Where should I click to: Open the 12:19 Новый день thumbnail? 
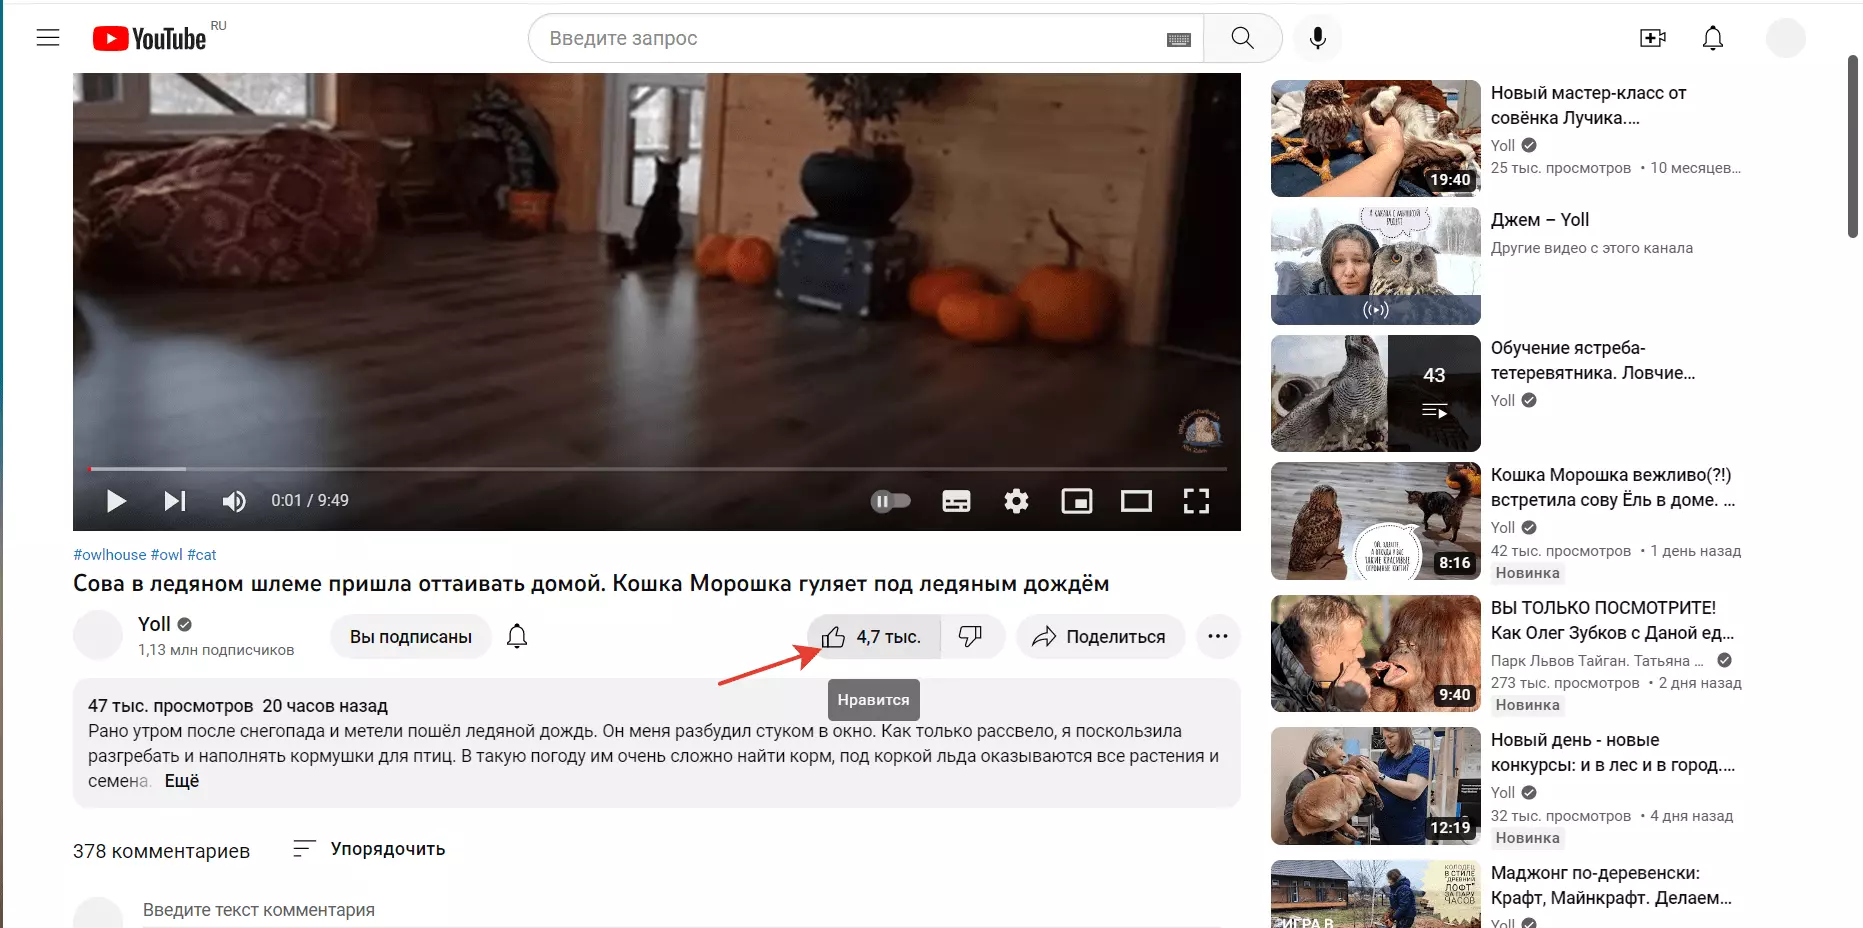1376,786
